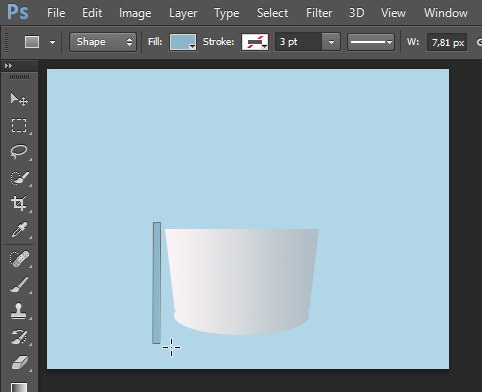Select the Eyedropper tool

[19, 230]
